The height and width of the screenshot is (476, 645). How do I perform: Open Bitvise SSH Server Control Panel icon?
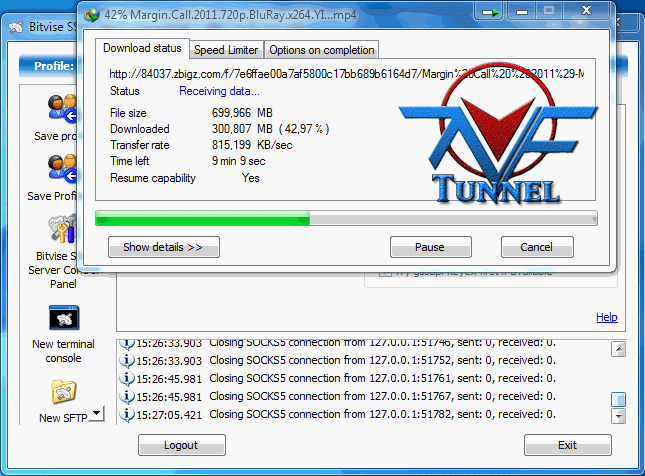tap(63, 229)
